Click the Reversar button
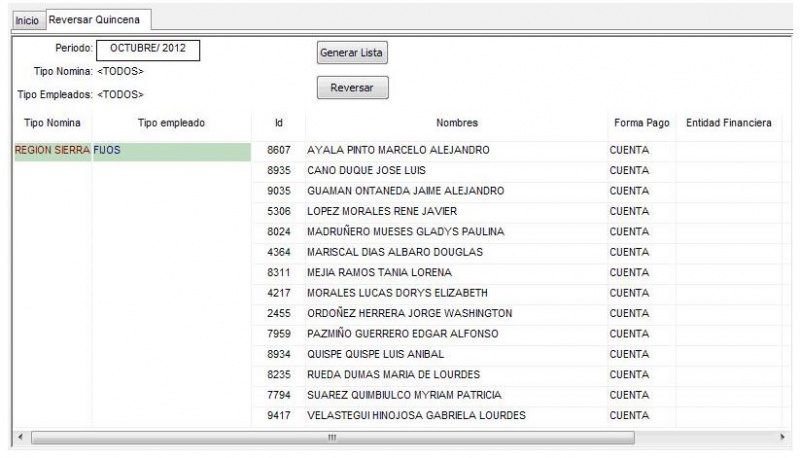Screen dimensions: 800x458 (x=352, y=87)
